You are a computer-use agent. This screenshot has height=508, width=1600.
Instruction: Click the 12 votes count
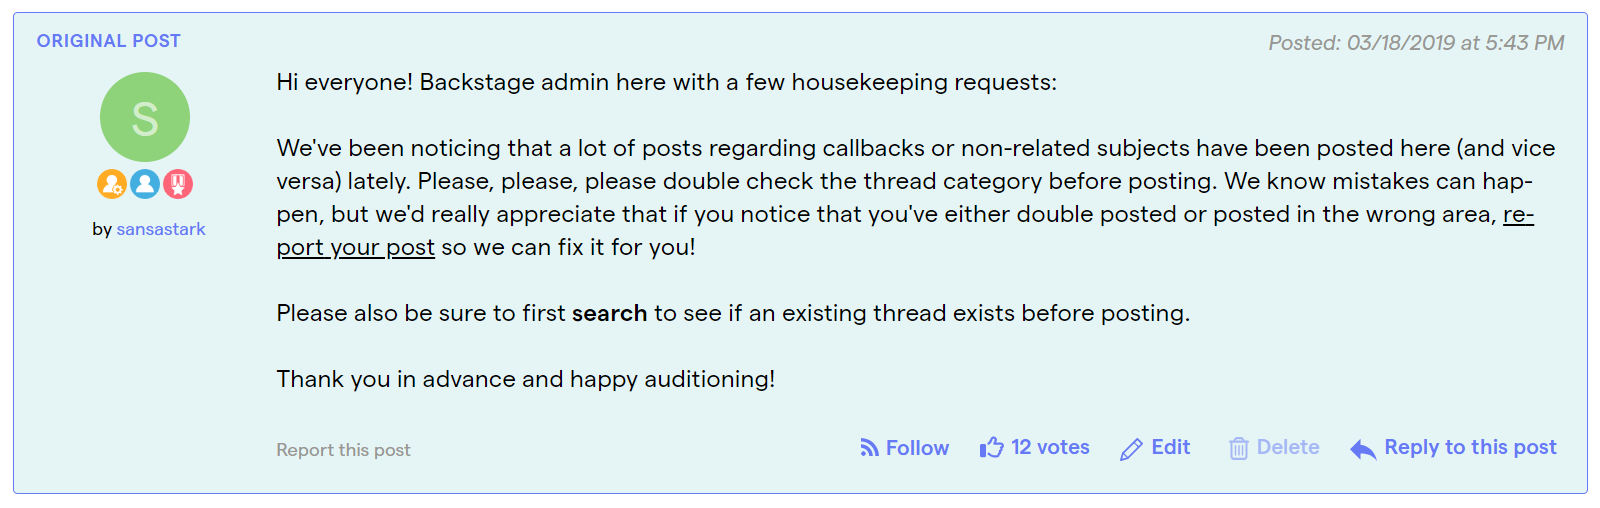(1050, 447)
